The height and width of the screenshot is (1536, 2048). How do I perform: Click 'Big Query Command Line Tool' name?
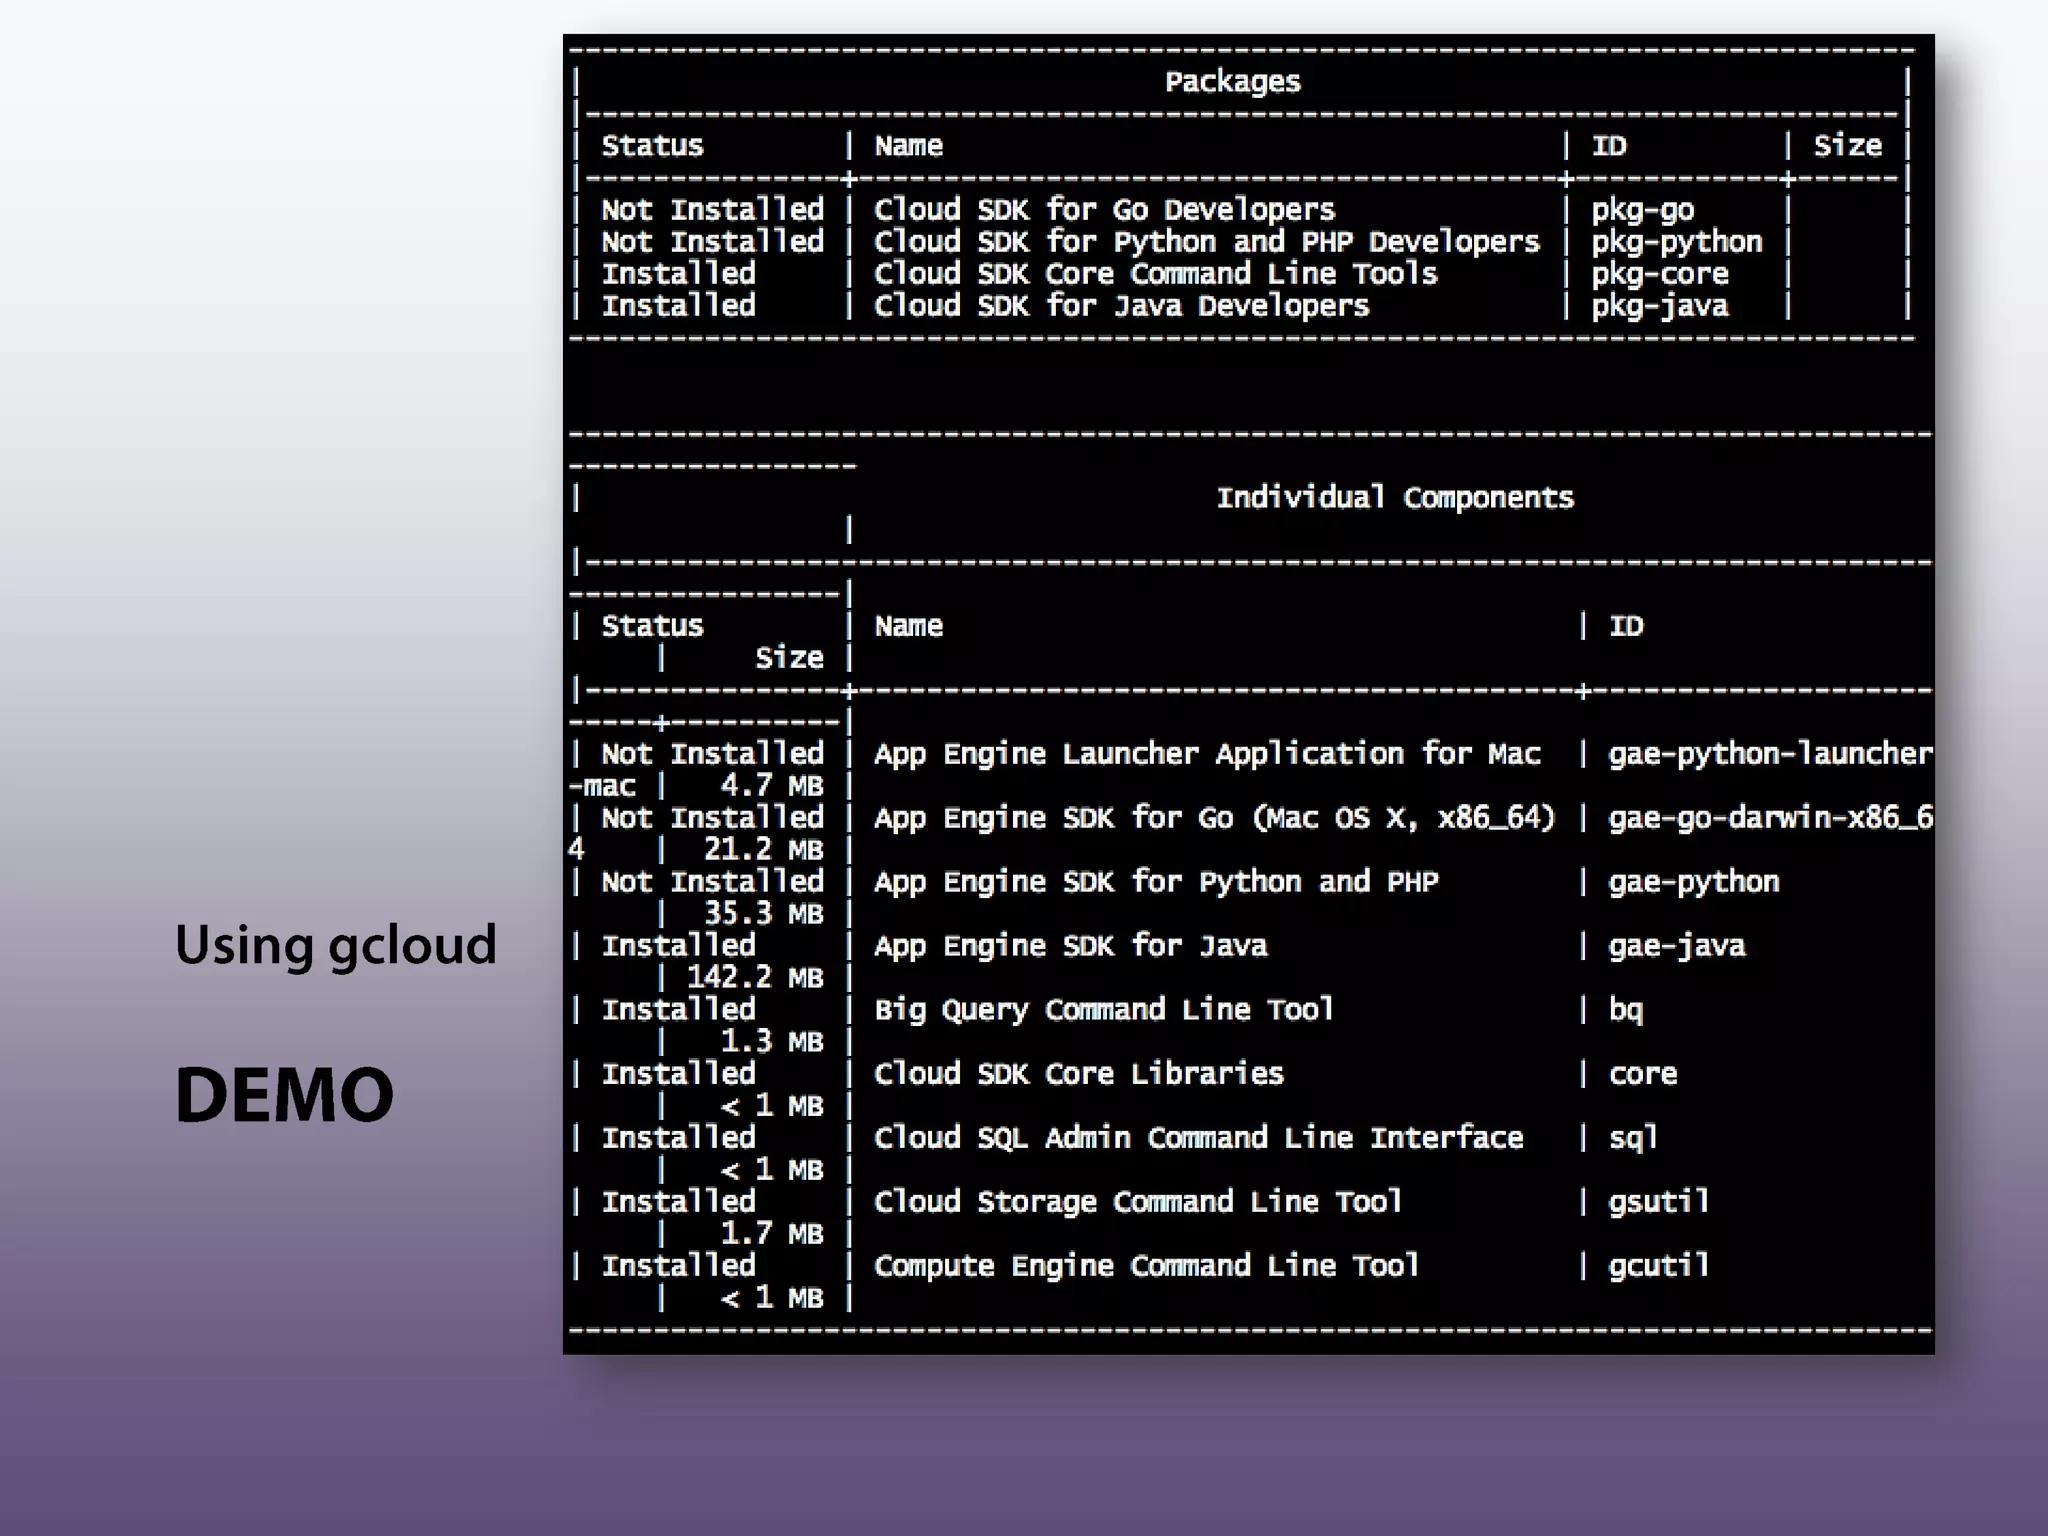click(1104, 1010)
